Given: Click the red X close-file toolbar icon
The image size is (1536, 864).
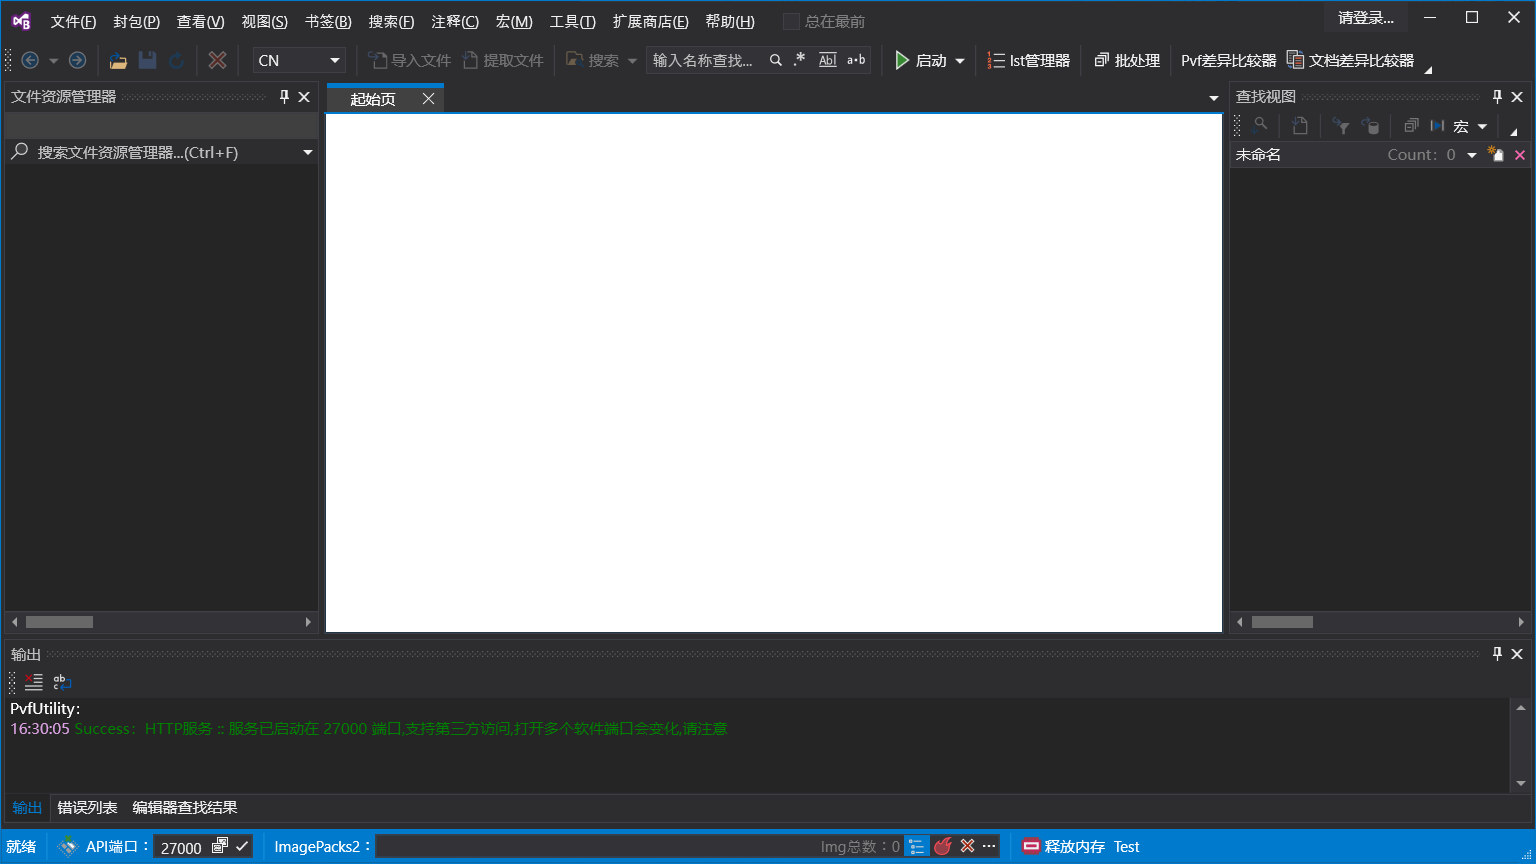Looking at the screenshot, I should click(217, 60).
